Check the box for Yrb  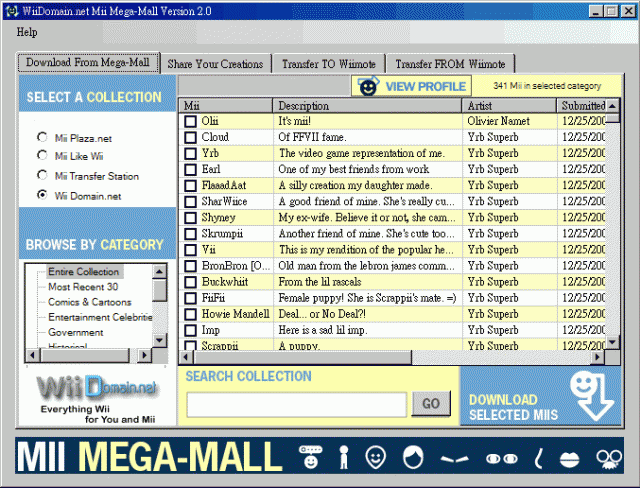click(190, 153)
